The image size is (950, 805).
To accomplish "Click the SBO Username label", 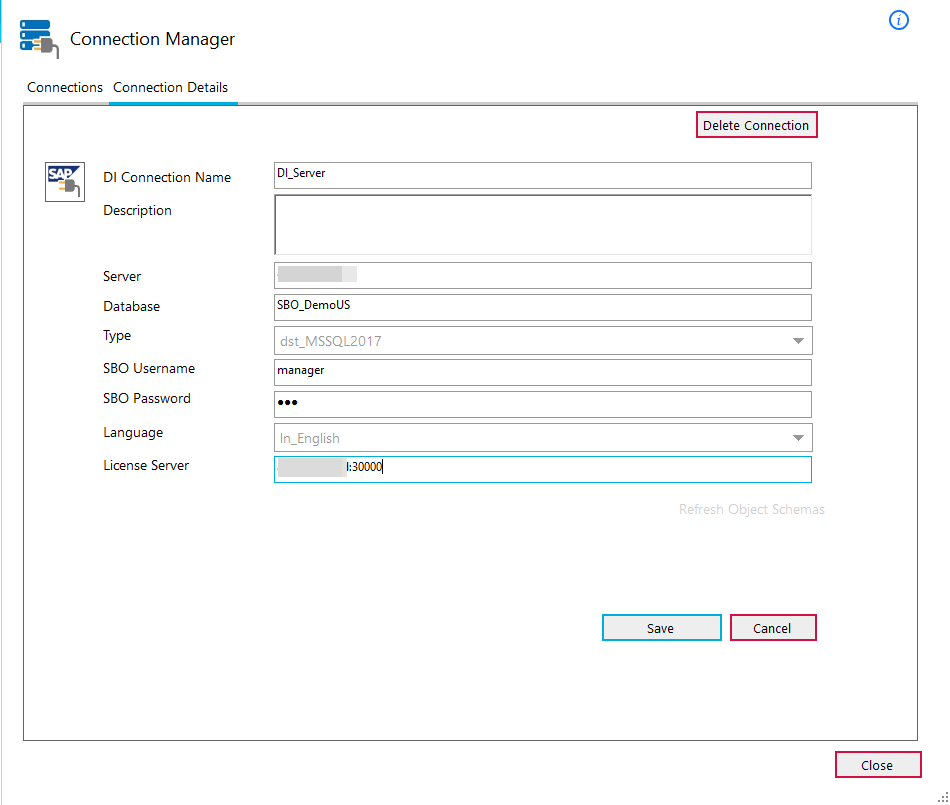I will tap(149, 368).
